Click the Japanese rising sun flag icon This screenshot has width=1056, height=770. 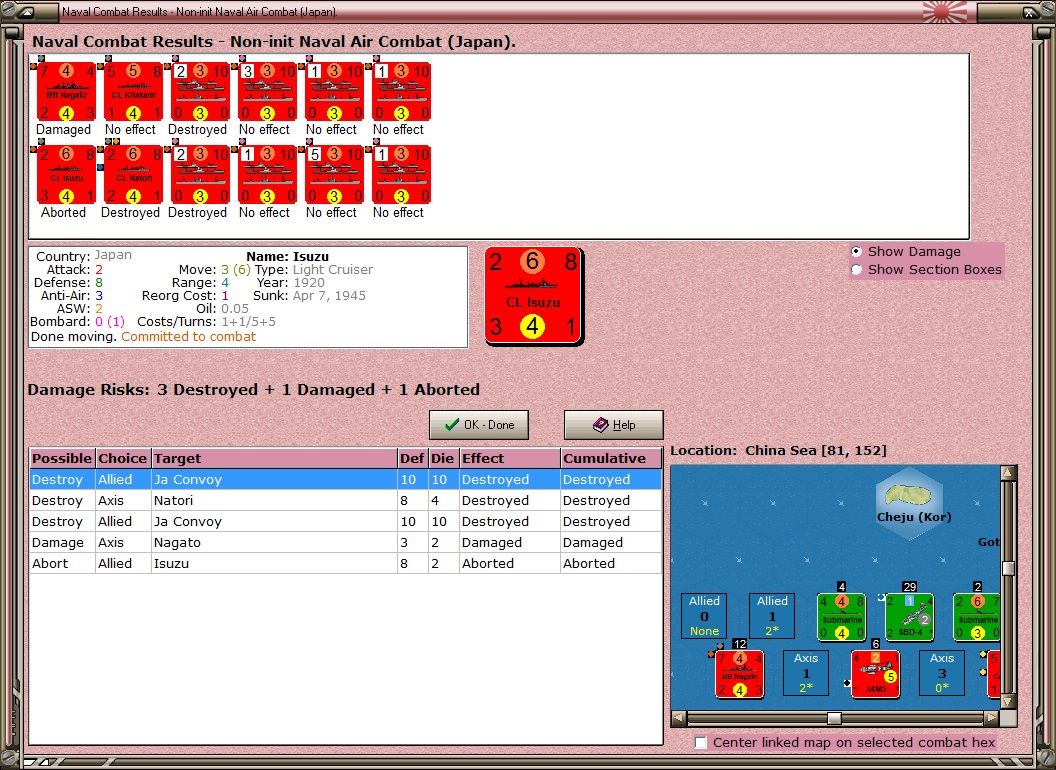point(944,11)
